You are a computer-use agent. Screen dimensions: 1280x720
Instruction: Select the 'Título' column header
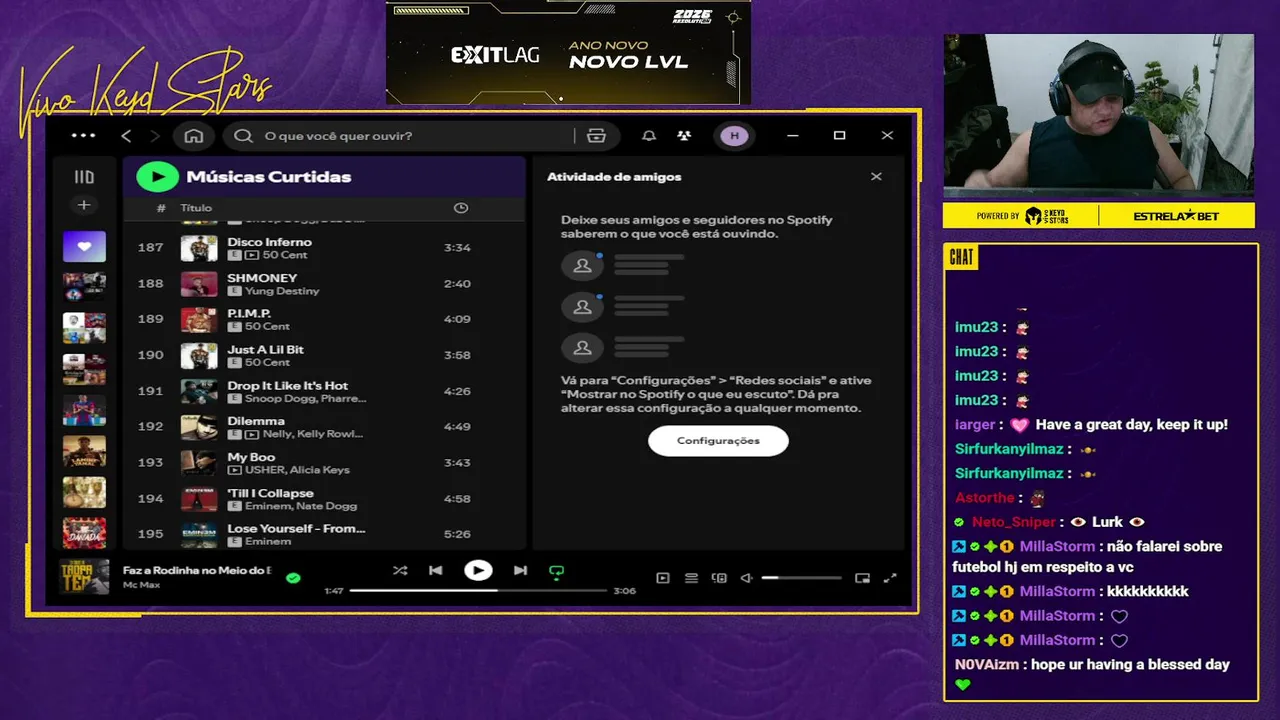pos(196,208)
